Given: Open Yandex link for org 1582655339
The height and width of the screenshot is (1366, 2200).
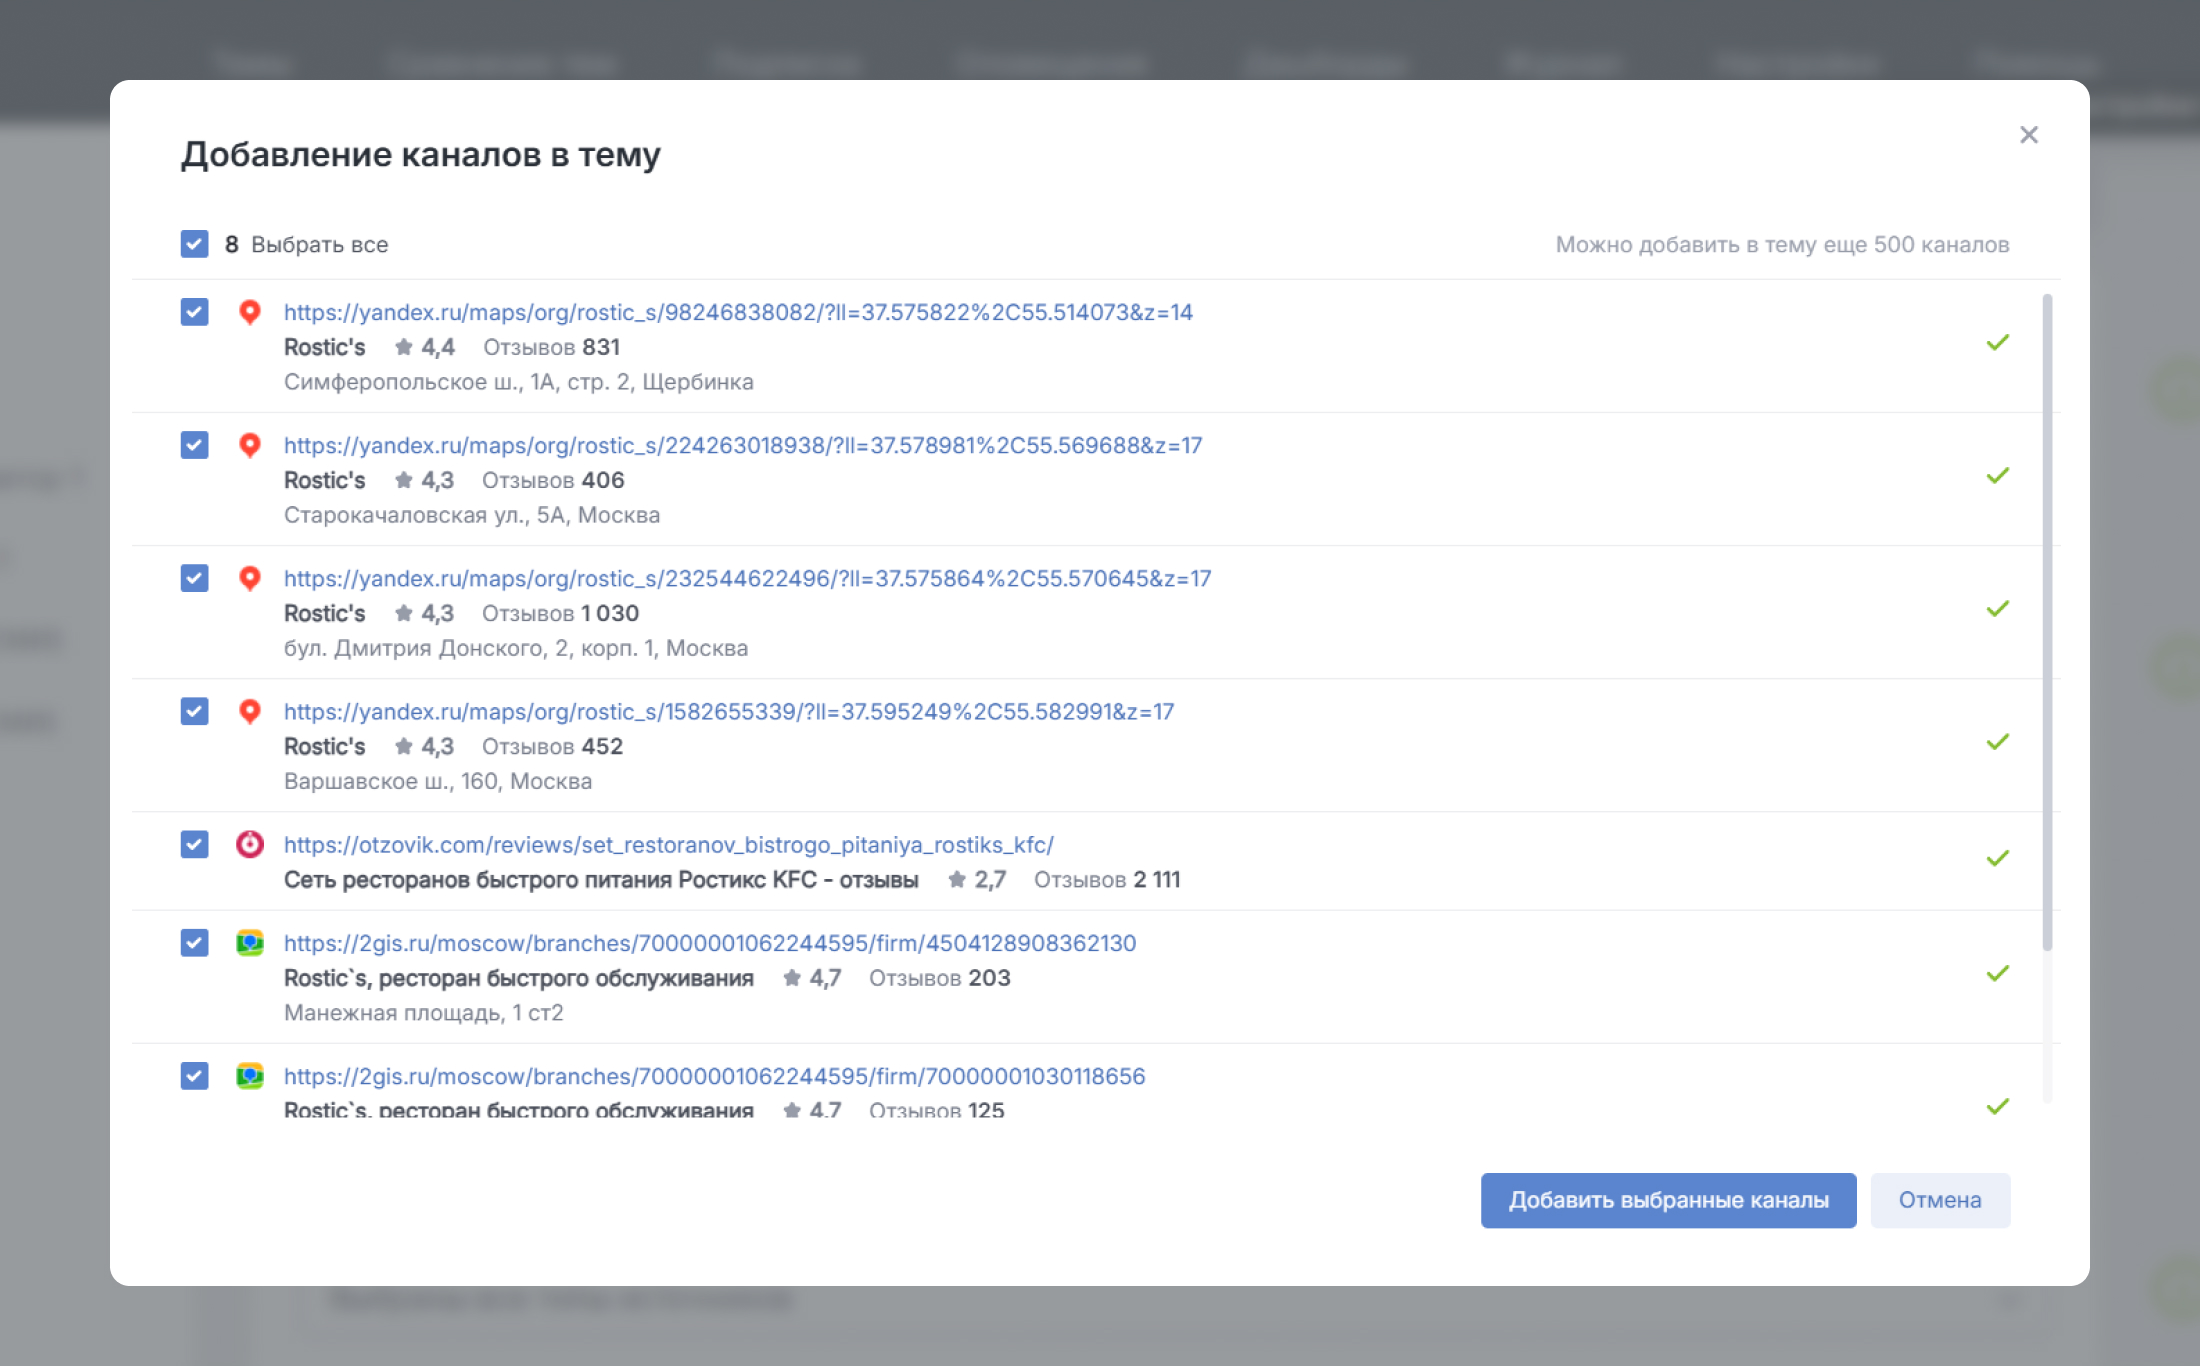Looking at the screenshot, I should (x=729, y=711).
